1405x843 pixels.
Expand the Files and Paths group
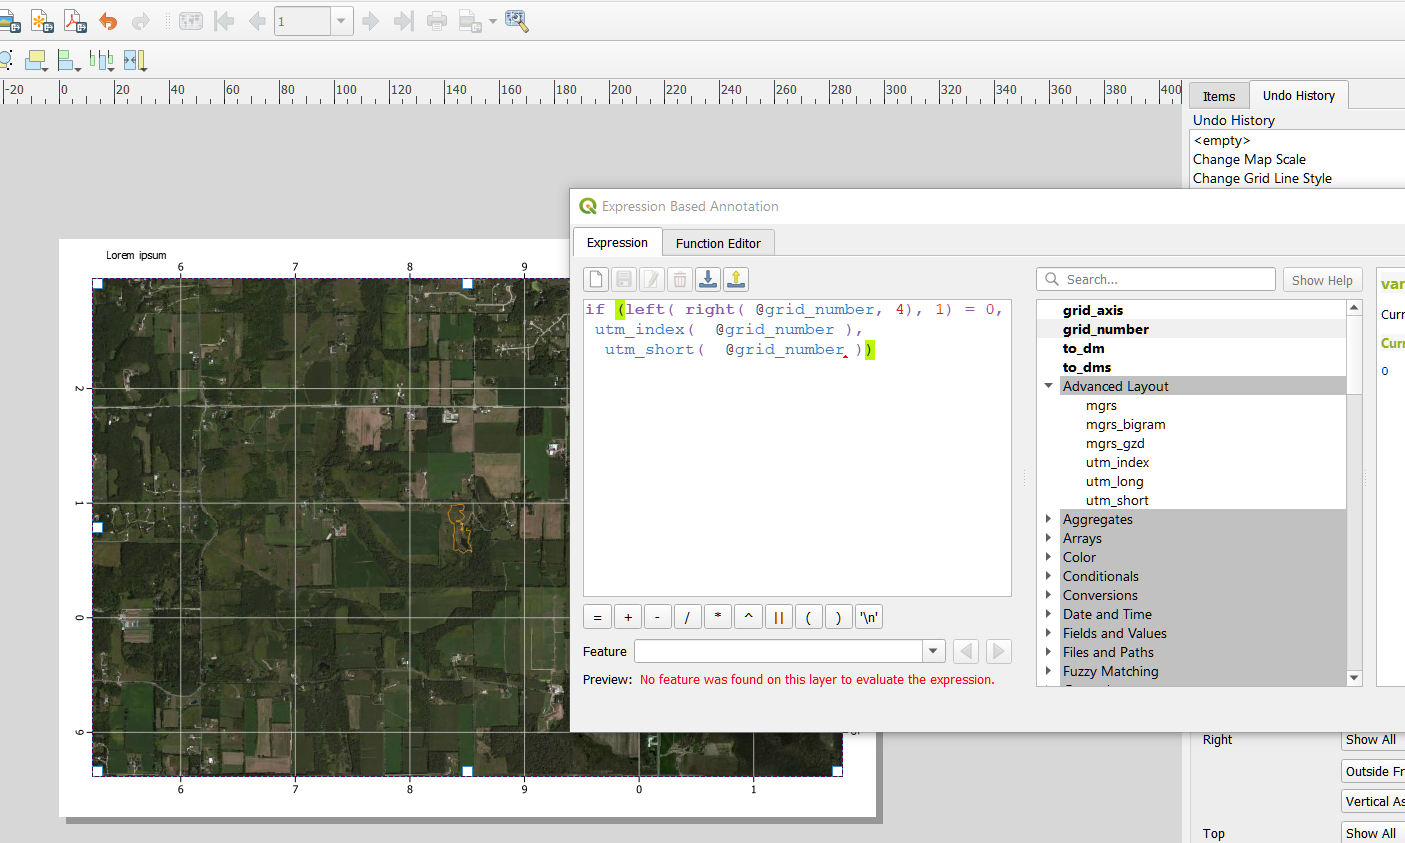click(1048, 652)
